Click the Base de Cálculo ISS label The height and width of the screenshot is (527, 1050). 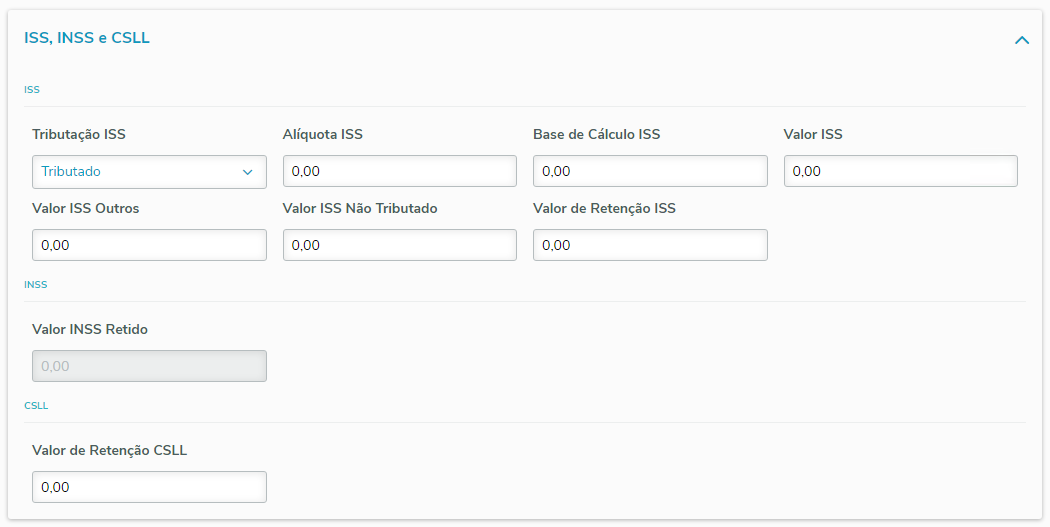pyautogui.click(x=596, y=135)
